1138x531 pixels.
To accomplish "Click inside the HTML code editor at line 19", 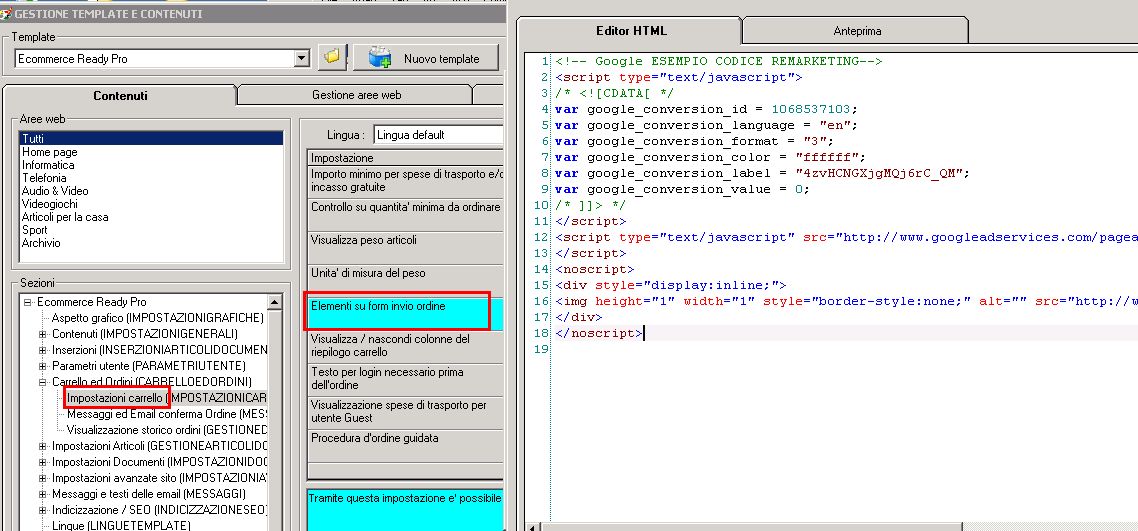I will click(x=700, y=349).
